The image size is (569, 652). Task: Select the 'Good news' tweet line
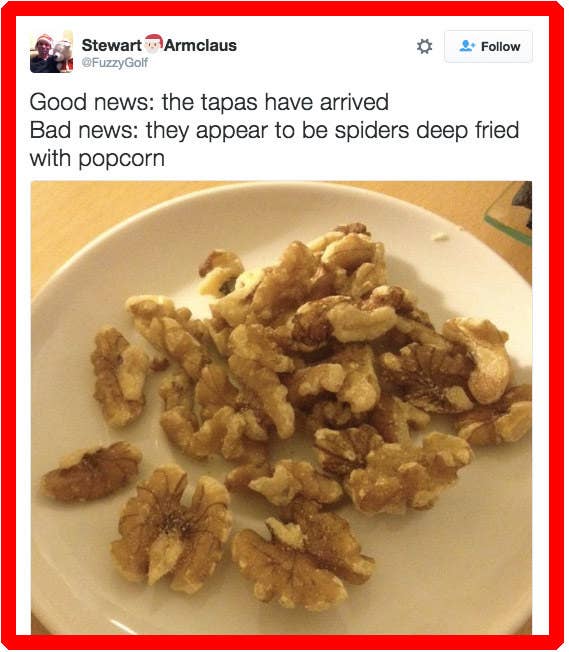[209, 102]
